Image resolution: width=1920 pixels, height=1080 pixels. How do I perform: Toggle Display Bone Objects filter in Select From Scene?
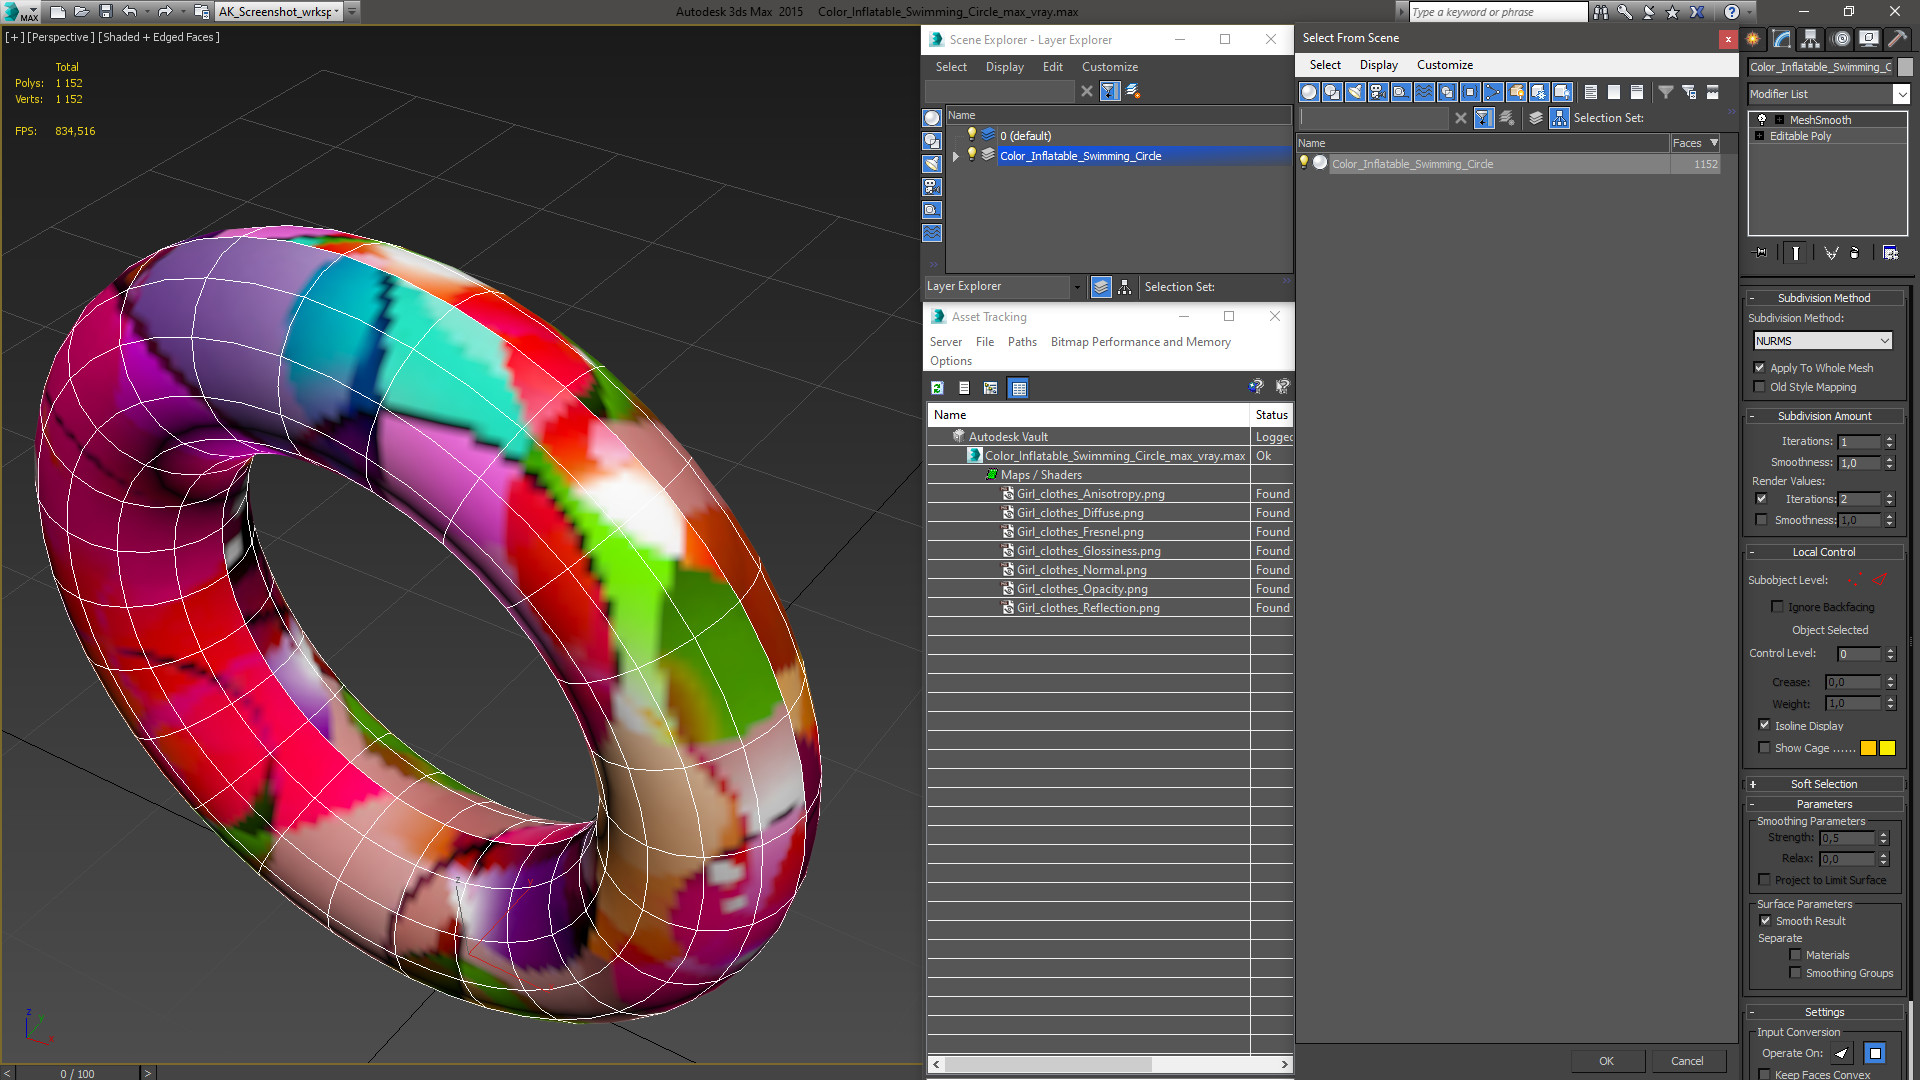pos(1493,92)
